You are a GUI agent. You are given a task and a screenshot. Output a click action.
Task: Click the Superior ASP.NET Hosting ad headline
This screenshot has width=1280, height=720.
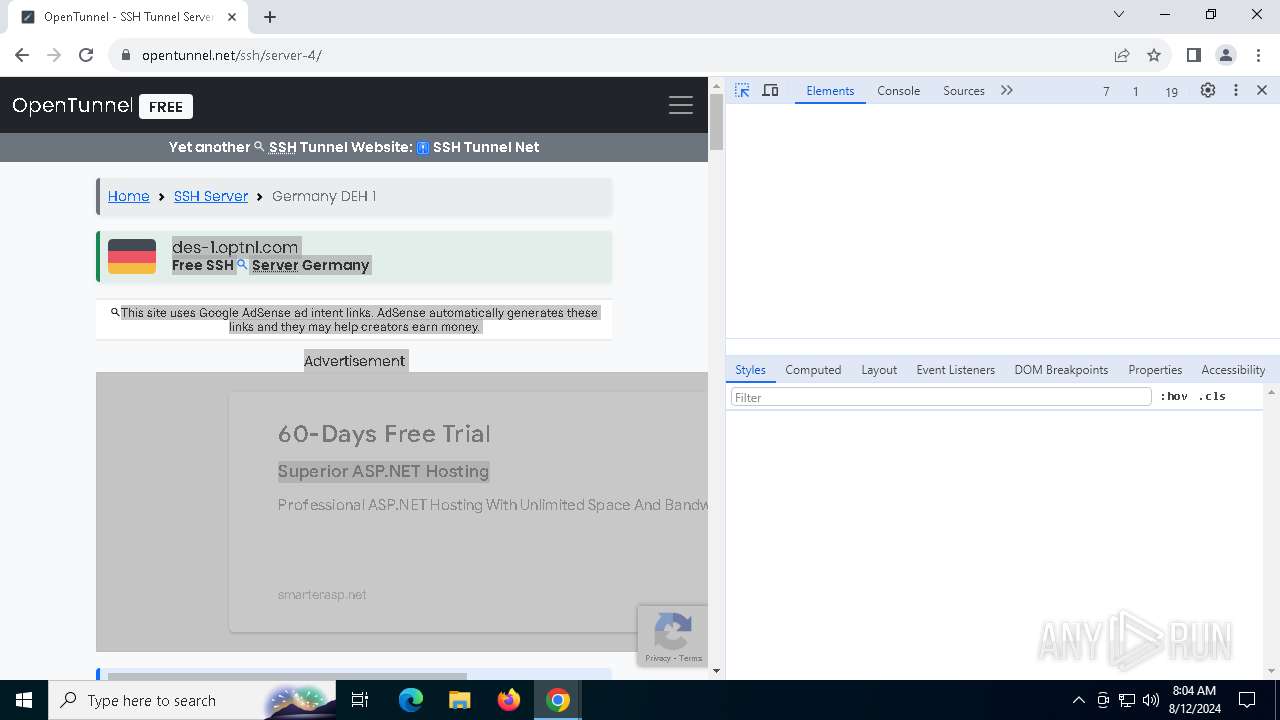pos(383,471)
